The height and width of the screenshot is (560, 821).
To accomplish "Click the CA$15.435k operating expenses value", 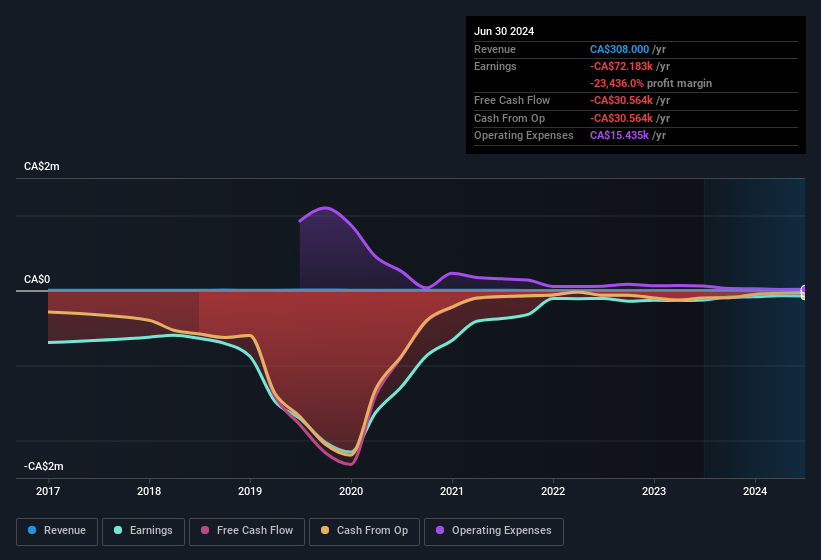I will [619, 136].
